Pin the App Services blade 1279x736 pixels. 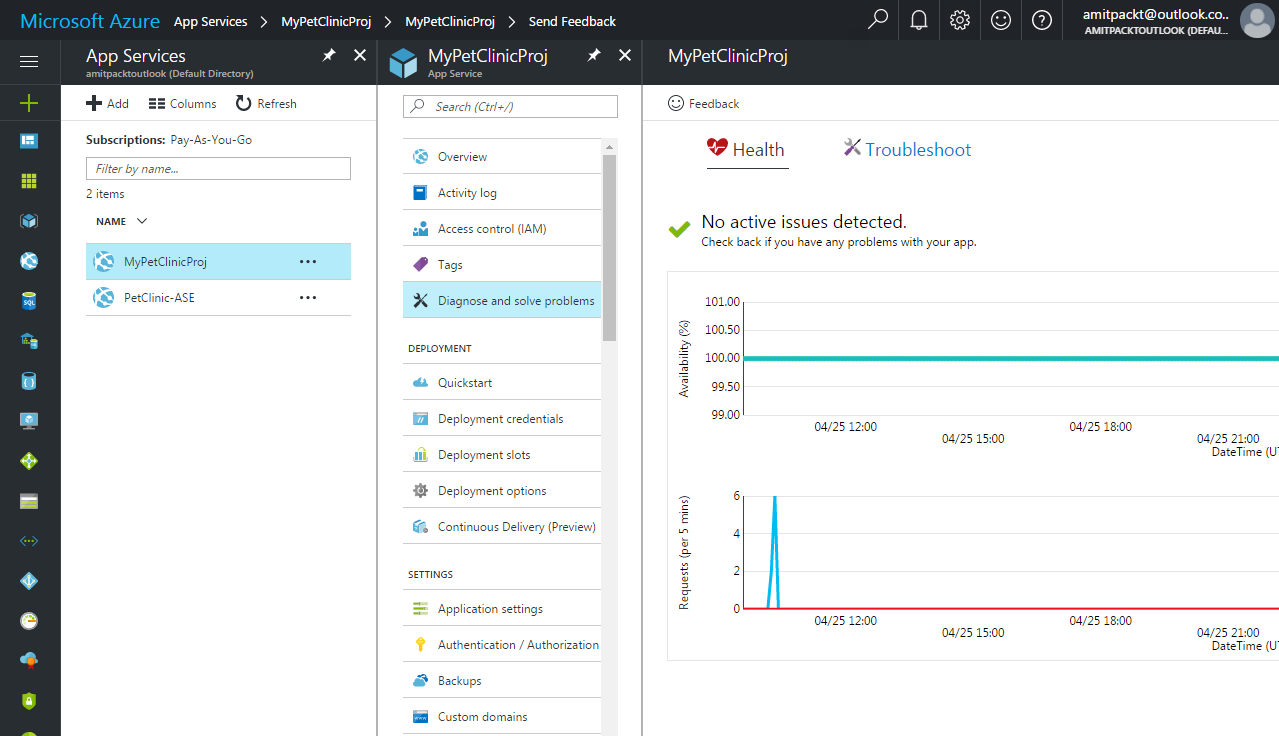coord(329,56)
